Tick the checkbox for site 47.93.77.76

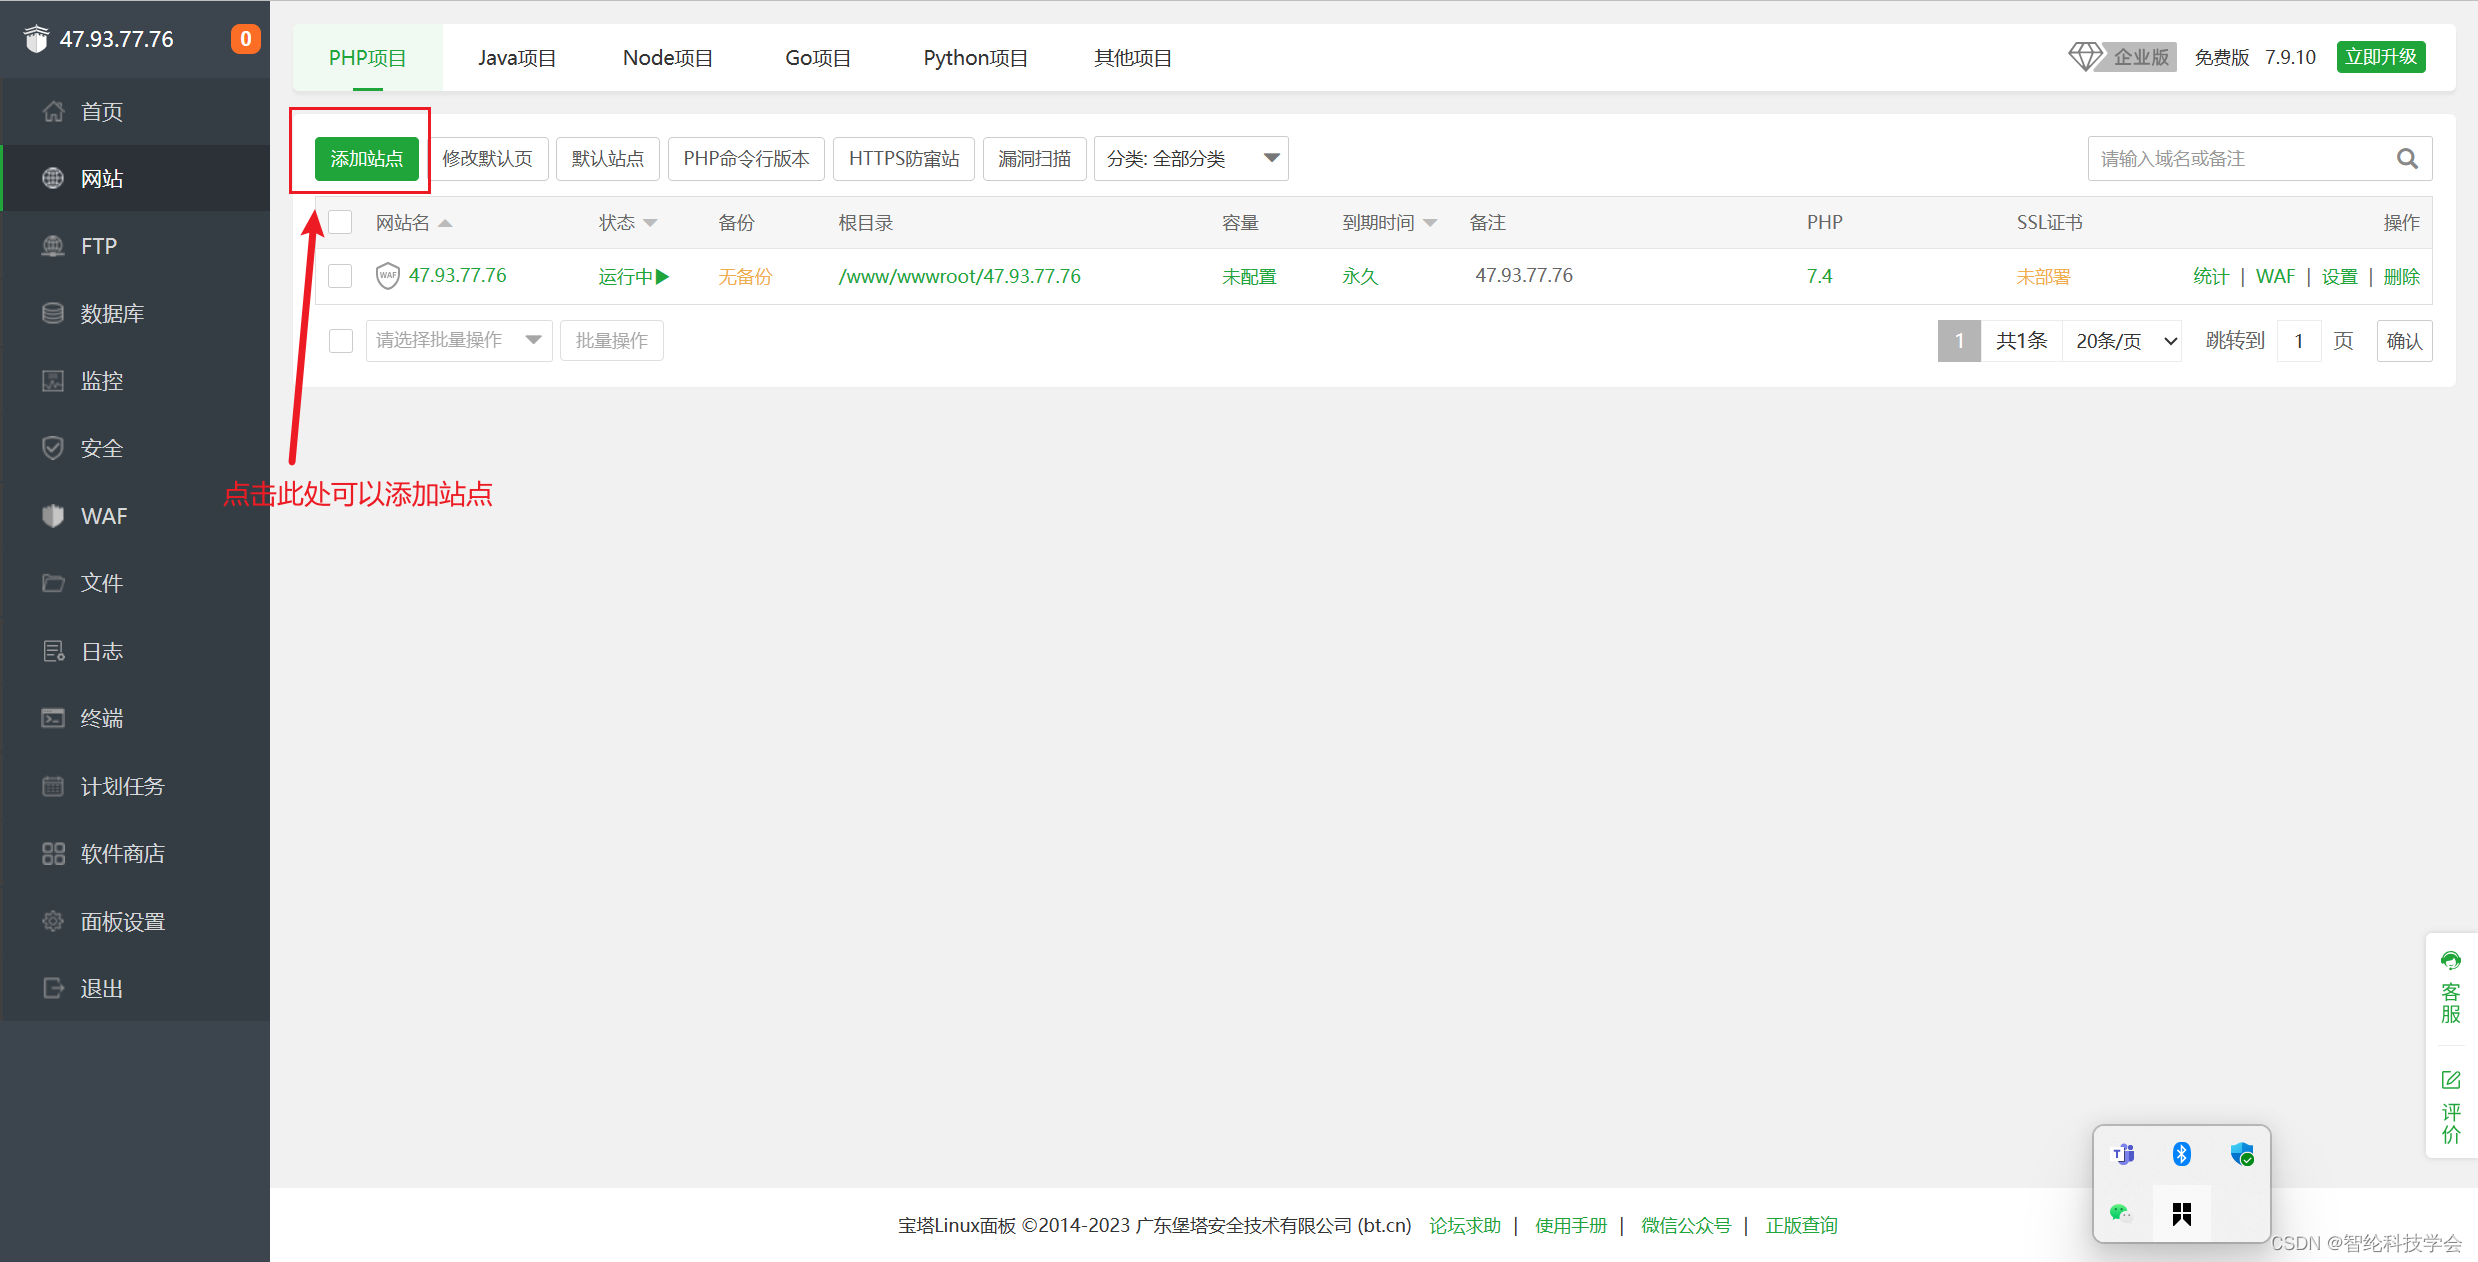coord(341,276)
